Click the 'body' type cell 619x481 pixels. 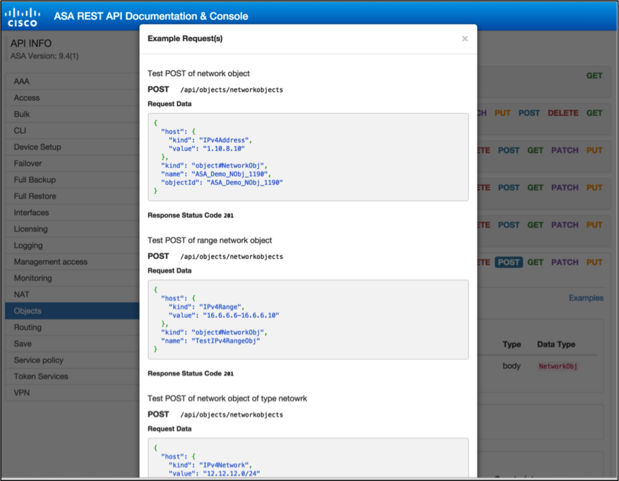(511, 366)
